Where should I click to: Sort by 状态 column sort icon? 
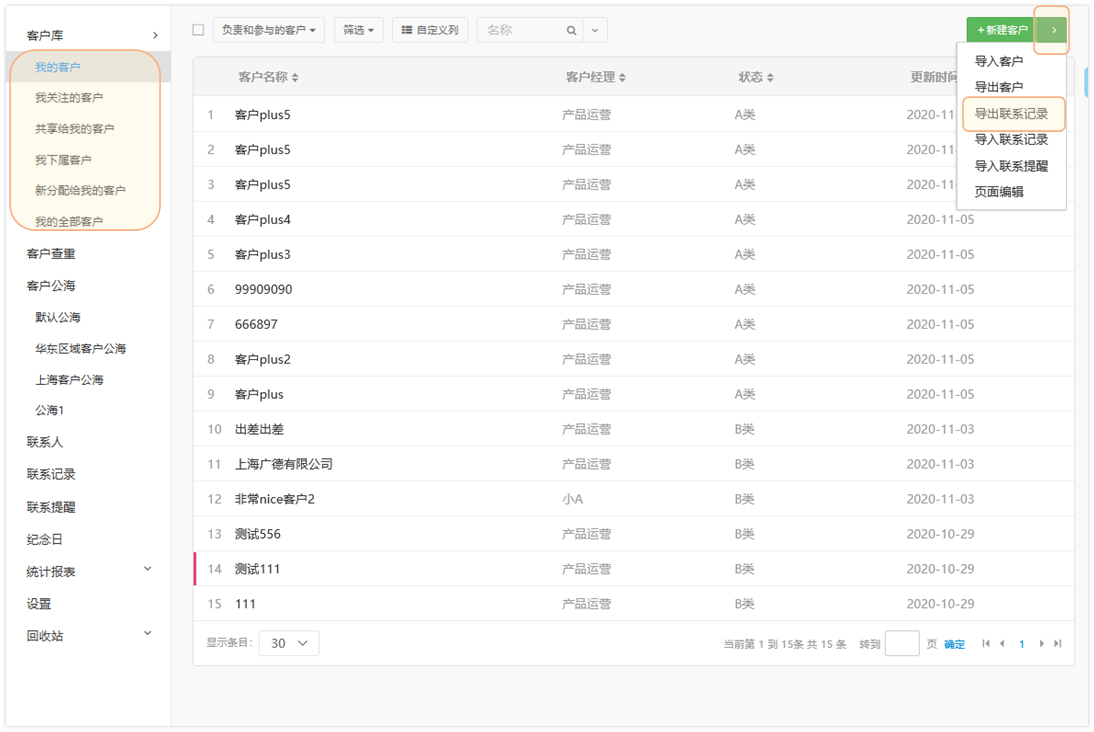click(770, 78)
